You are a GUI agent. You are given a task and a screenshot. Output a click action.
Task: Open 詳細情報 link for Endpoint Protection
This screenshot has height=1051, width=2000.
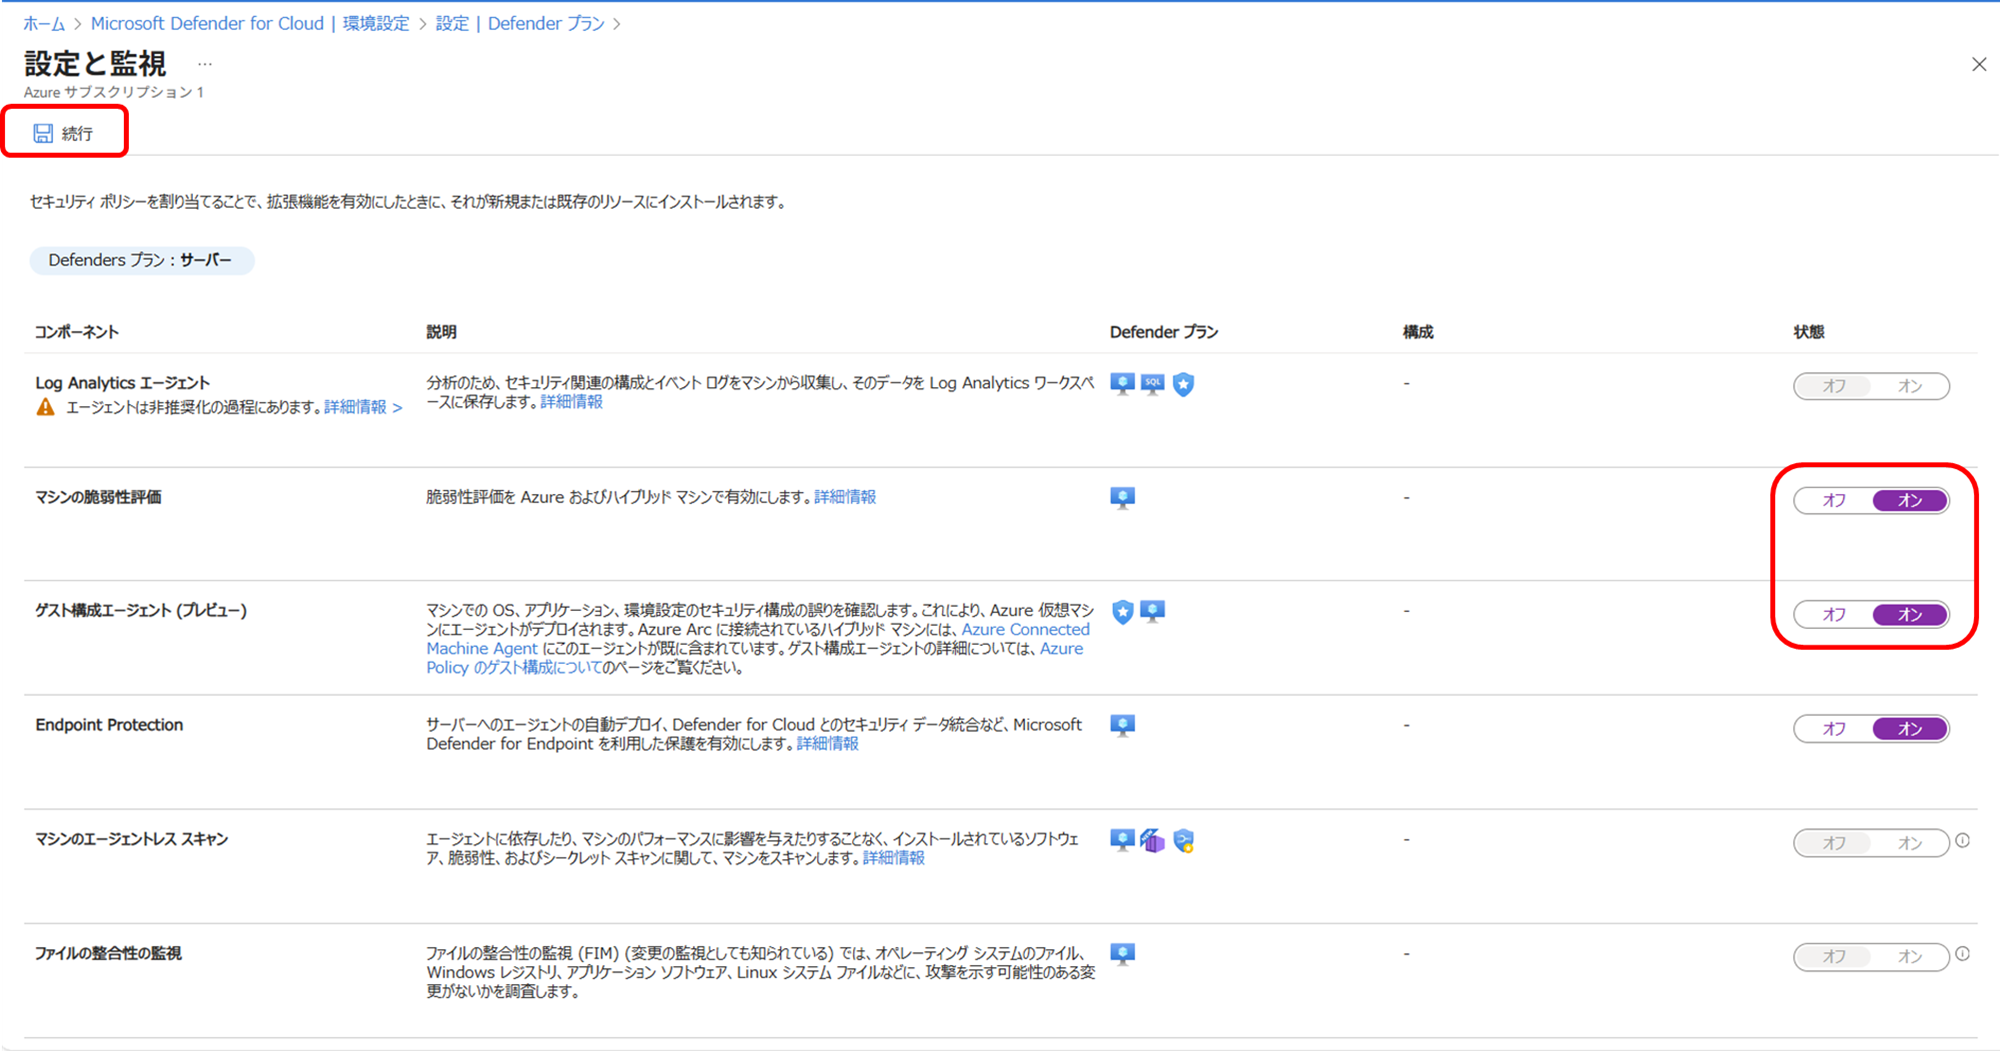tap(827, 743)
